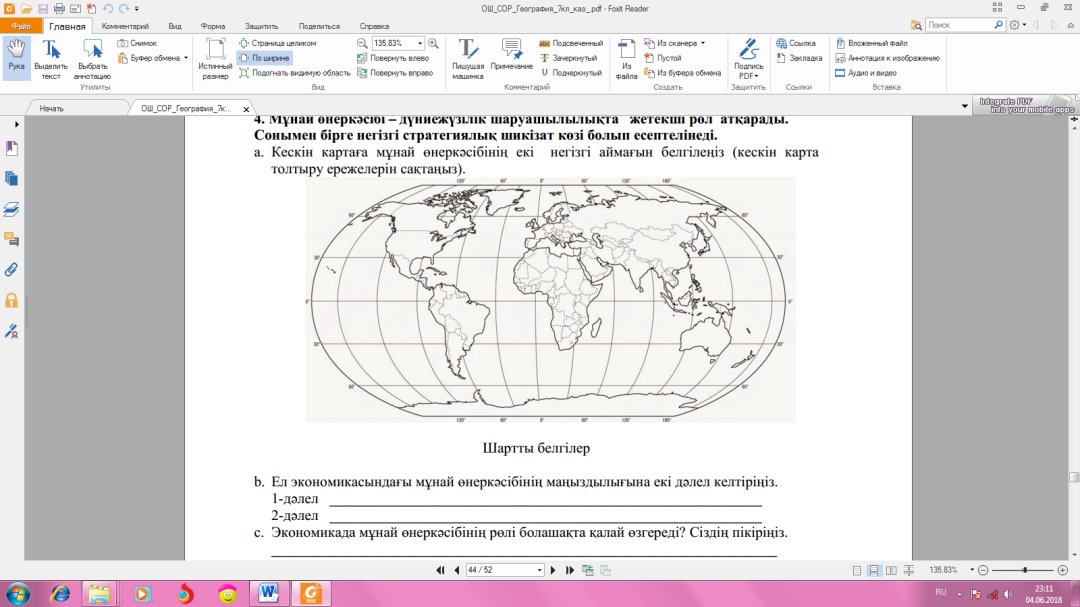
Task: Expand the Clipboard (Буфер обмена) dropdown
Action: [x=186, y=58]
